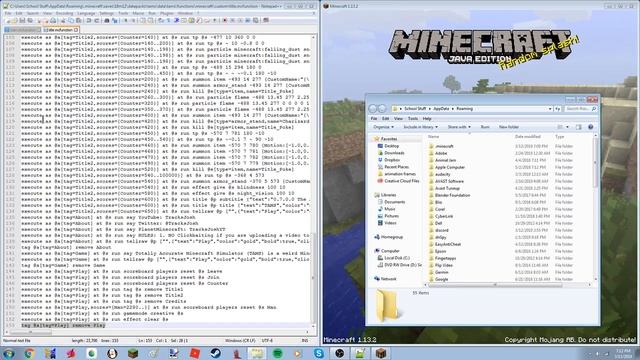Image resolution: width=640 pixels, height=360 pixels.
Task: Select the discord folder
Action: click(442, 230)
